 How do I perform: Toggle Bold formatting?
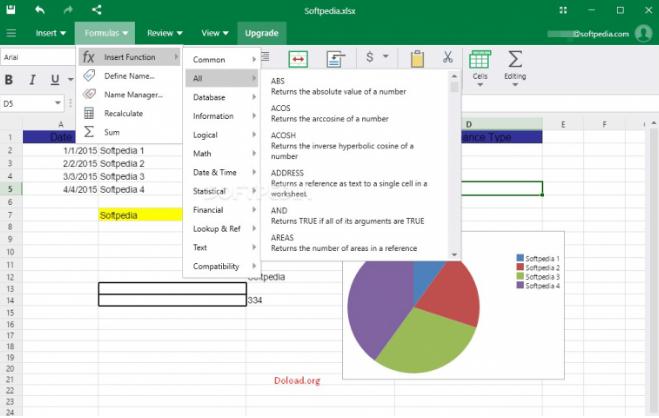tap(9, 79)
